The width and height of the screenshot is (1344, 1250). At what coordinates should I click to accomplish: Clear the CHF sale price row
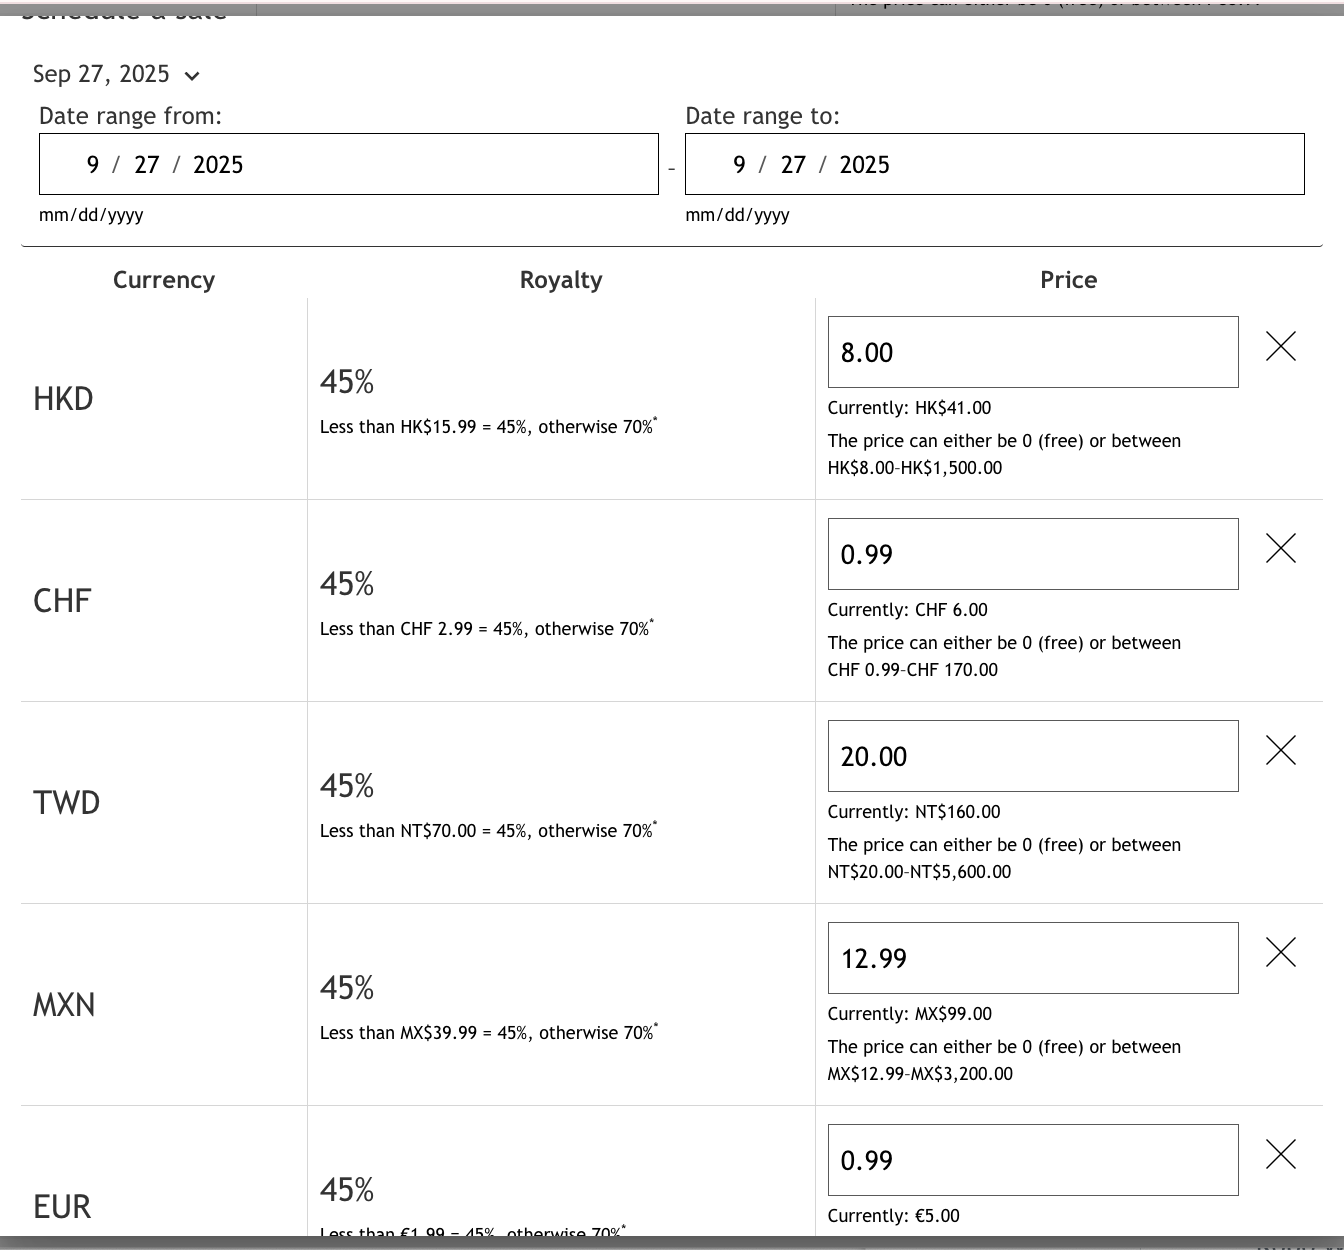coord(1281,549)
